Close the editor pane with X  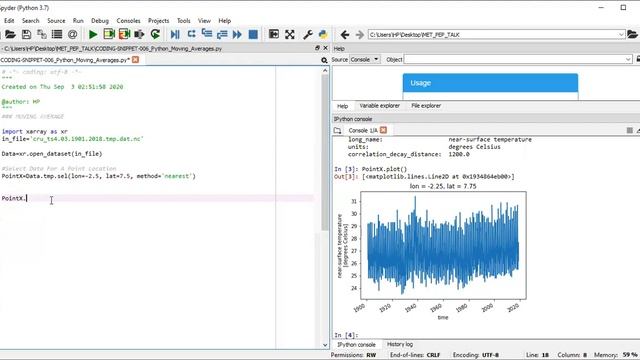point(325,48)
